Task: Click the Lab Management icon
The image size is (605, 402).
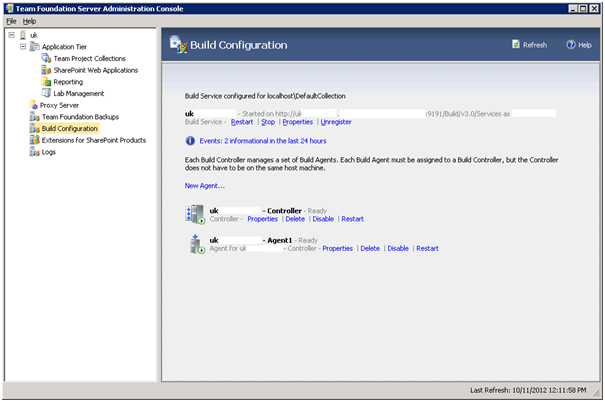Action: pyautogui.click(x=46, y=93)
